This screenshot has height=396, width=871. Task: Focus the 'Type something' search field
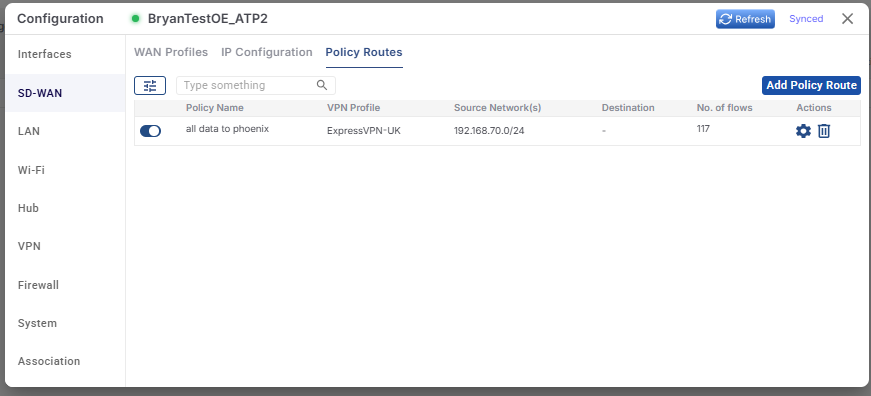click(256, 85)
